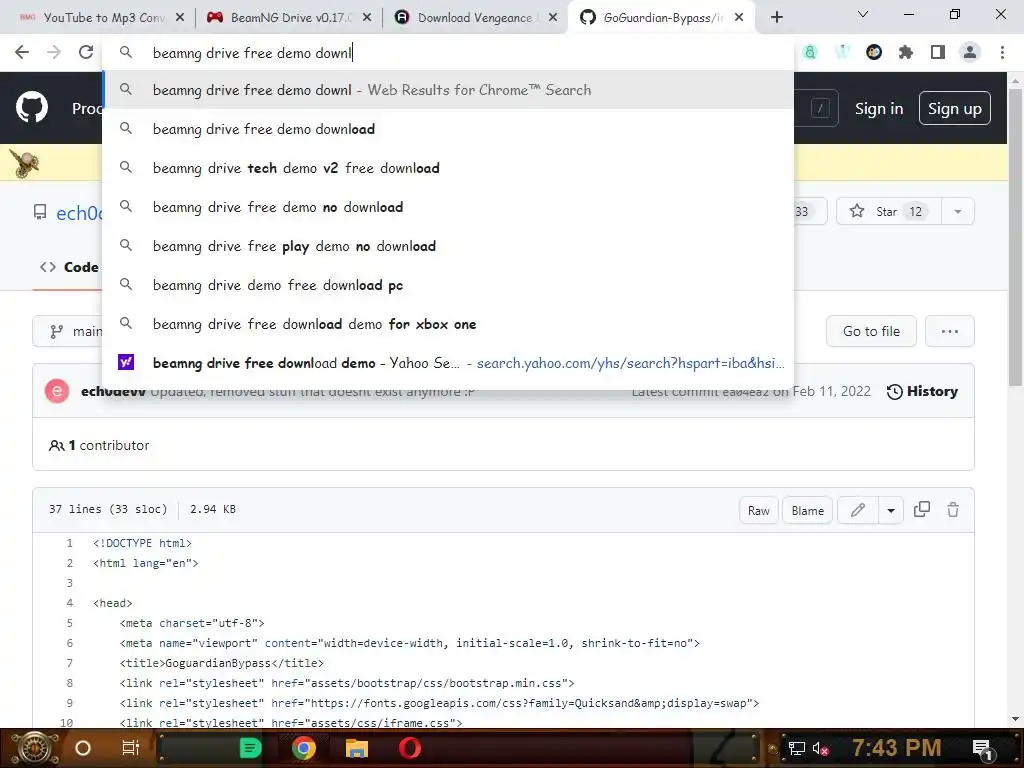Click the Star button label
Image resolution: width=1024 pixels, height=768 pixels.
[886, 212]
